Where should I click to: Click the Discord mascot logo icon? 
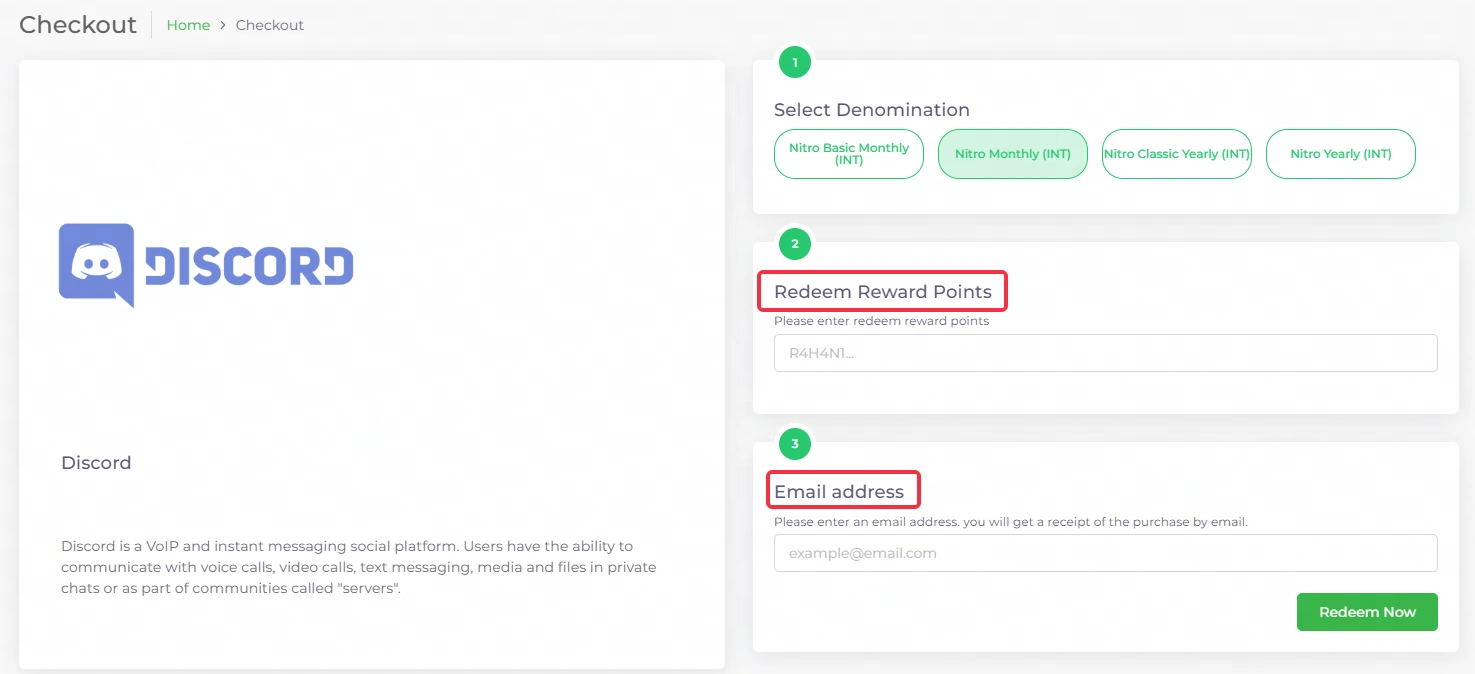(96, 264)
